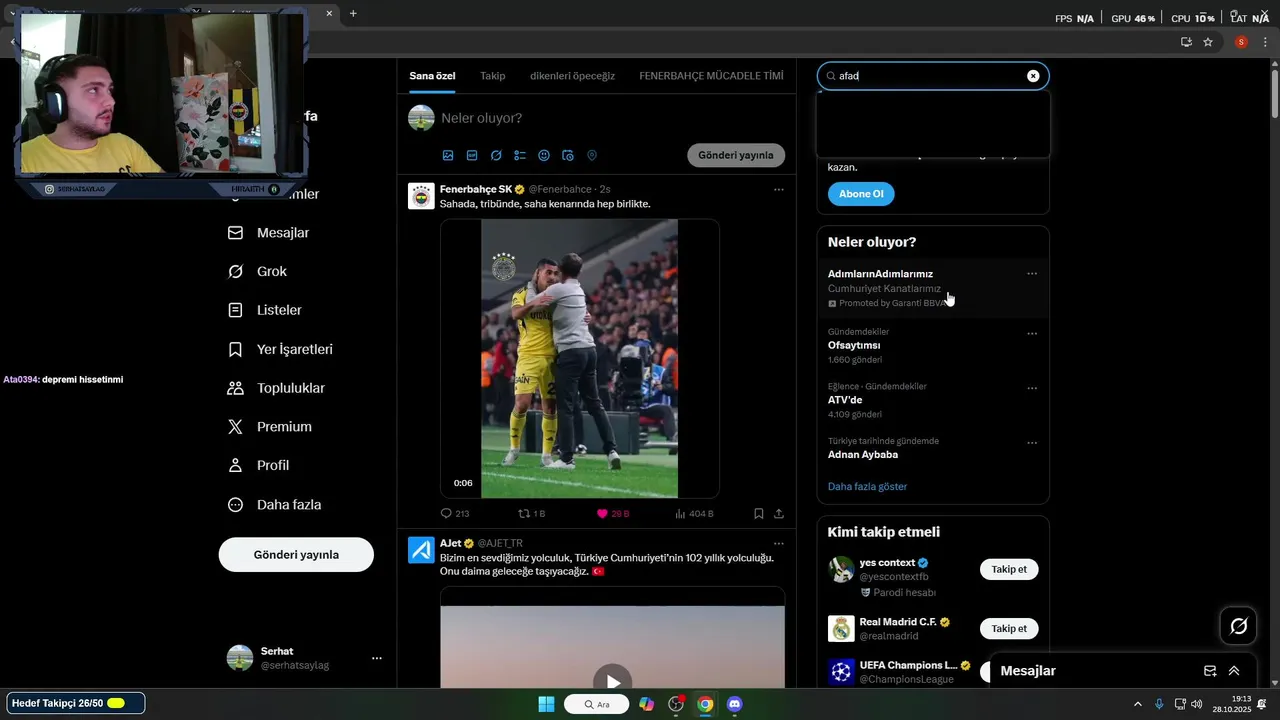Click Daha fazla göster under trends
Screen dimensions: 1280x720
867,486
